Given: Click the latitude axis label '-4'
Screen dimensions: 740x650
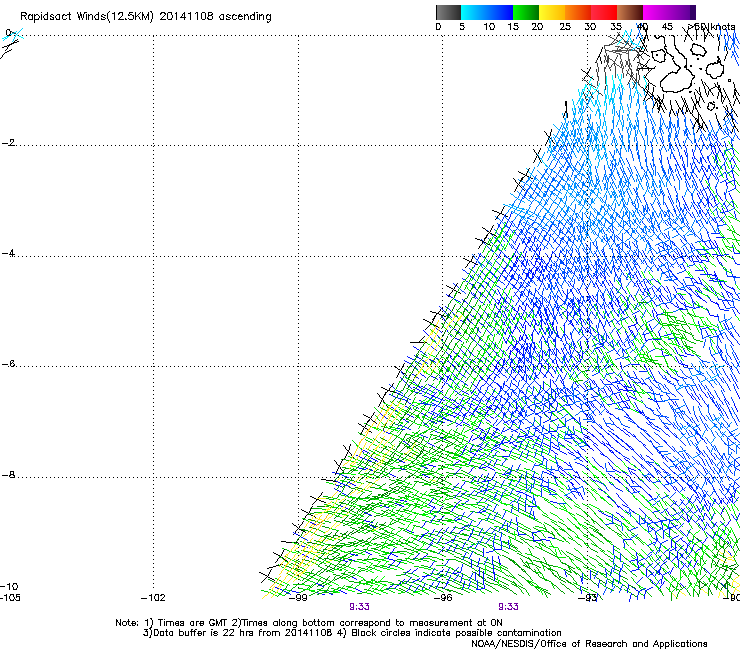Looking at the screenshot, I should pyautogui.click(x=8, y=253).
